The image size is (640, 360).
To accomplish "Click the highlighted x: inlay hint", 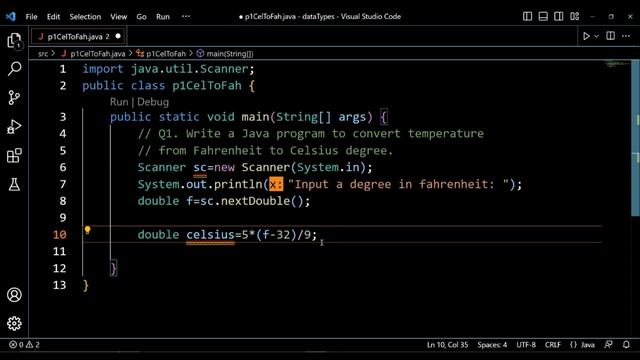I will click(x=276, y=184).
